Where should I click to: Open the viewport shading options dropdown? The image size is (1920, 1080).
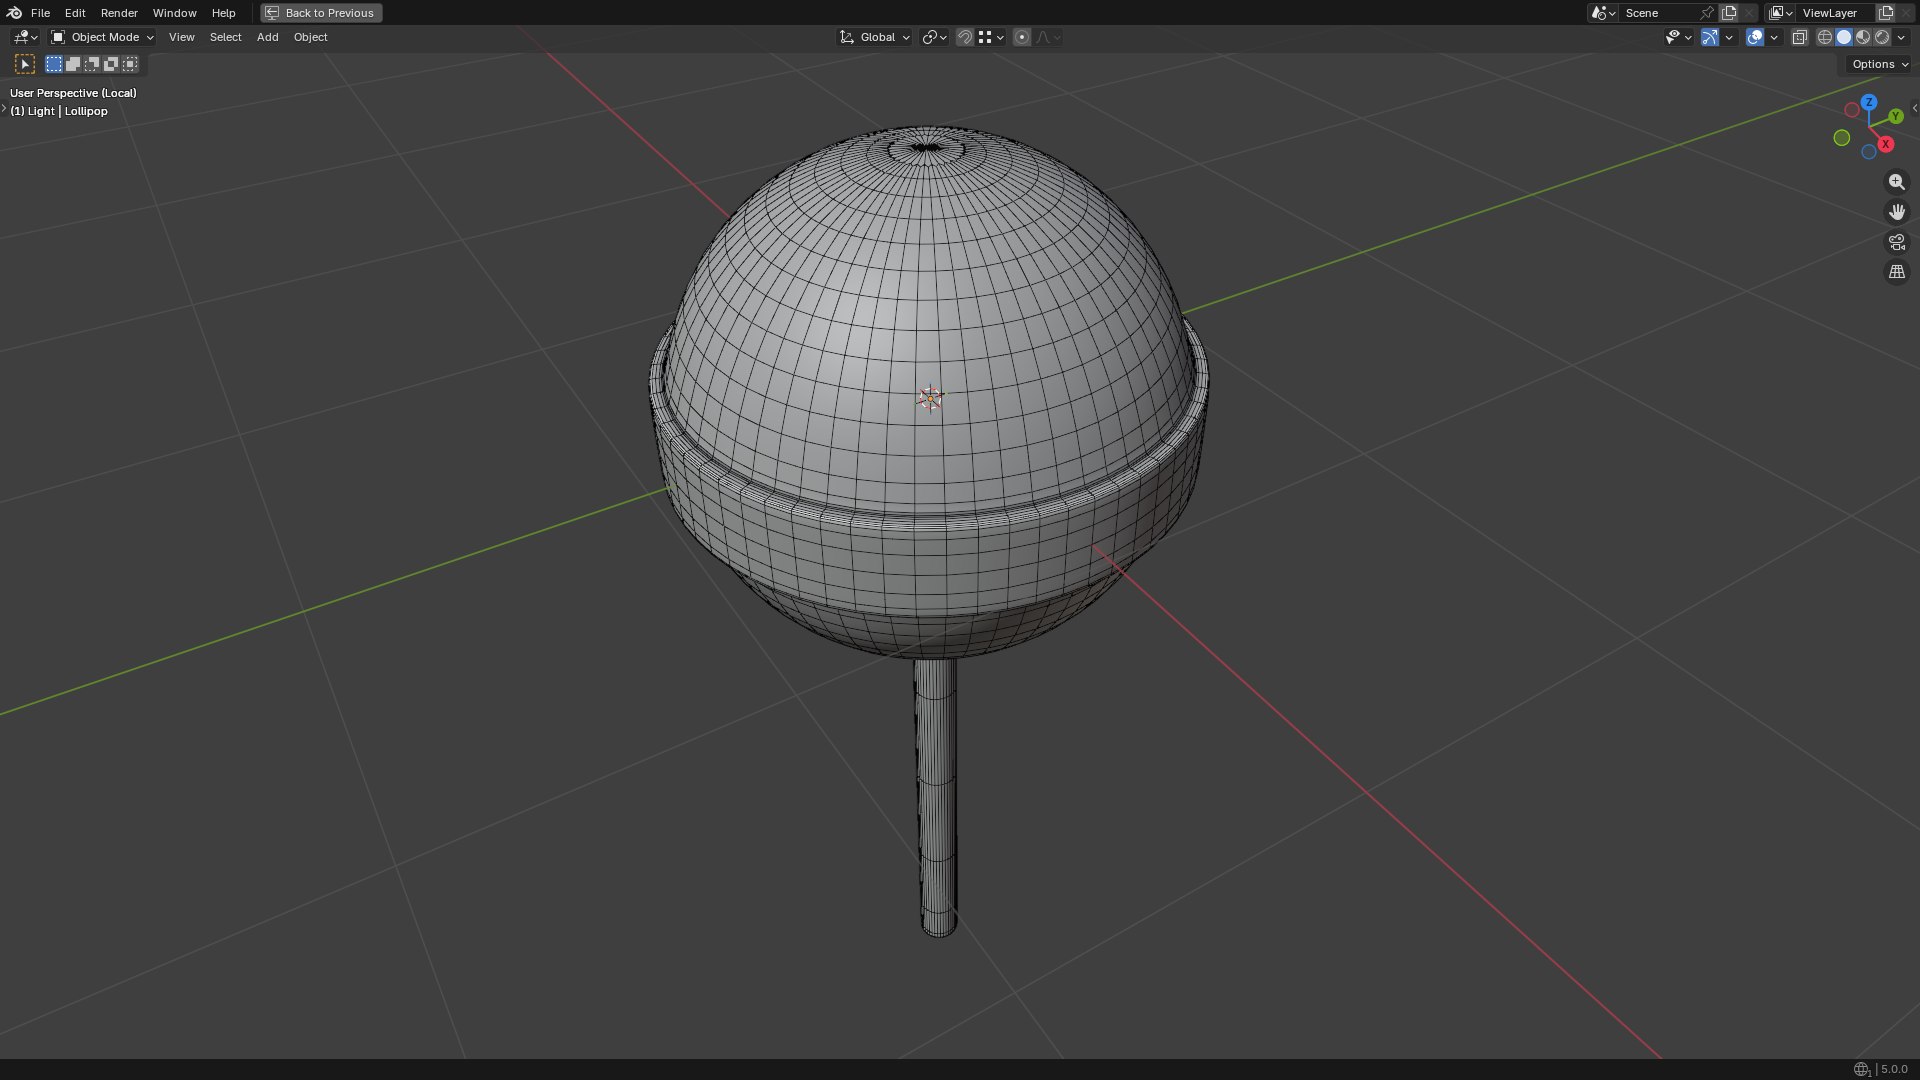tap(1901, 37)
